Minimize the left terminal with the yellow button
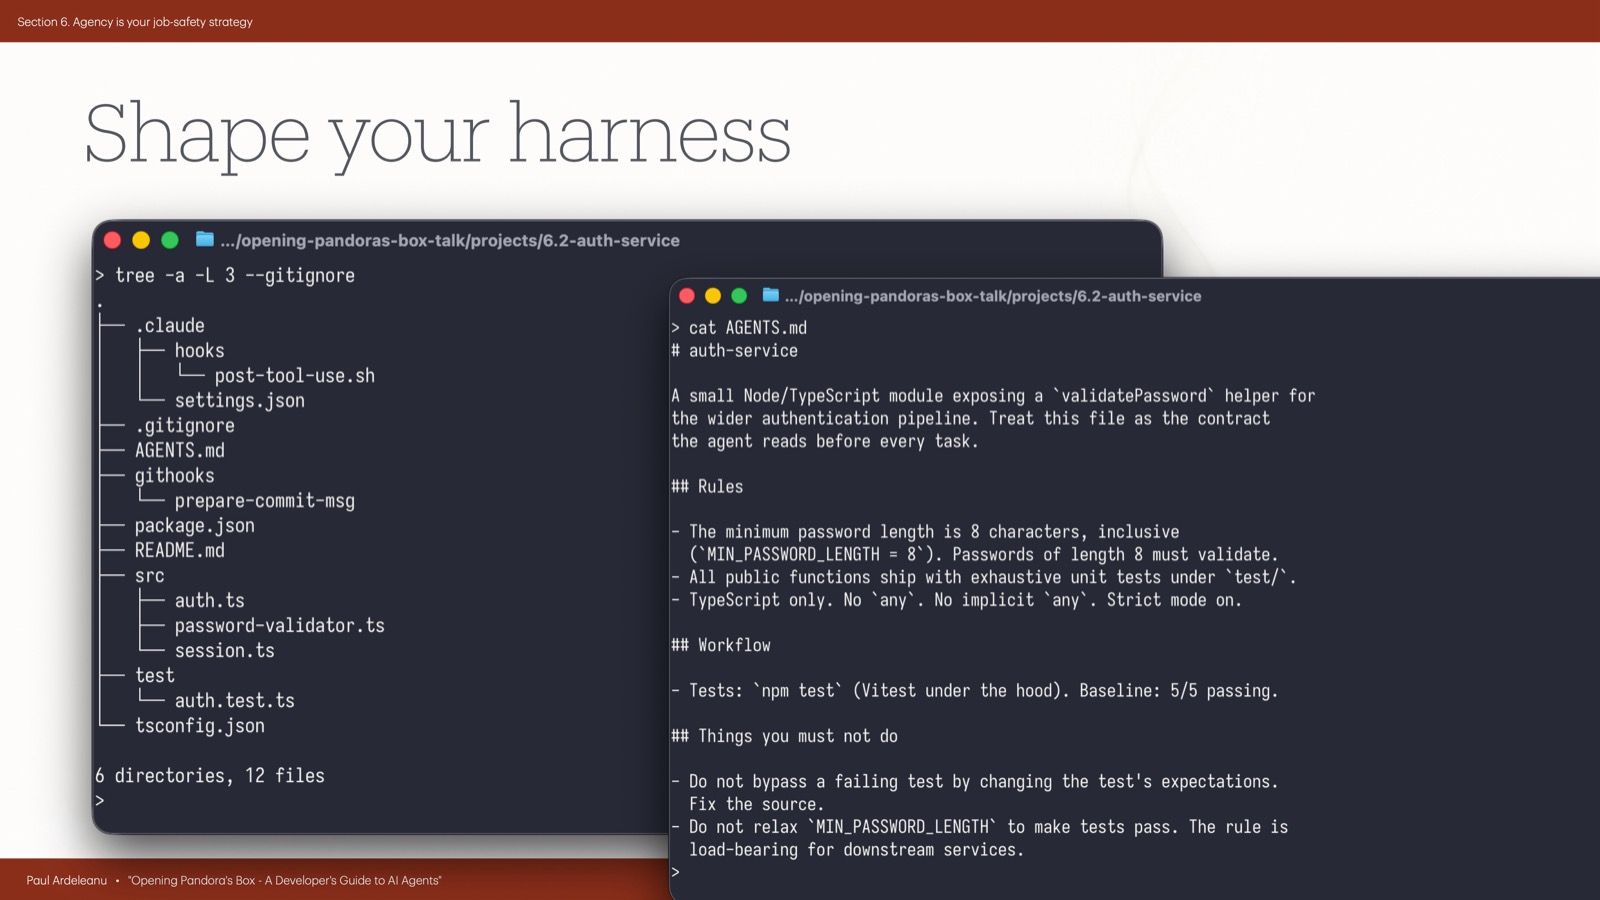Image resolution: width=1600 pixels, height=900 pixels. (x=141, y=240)
